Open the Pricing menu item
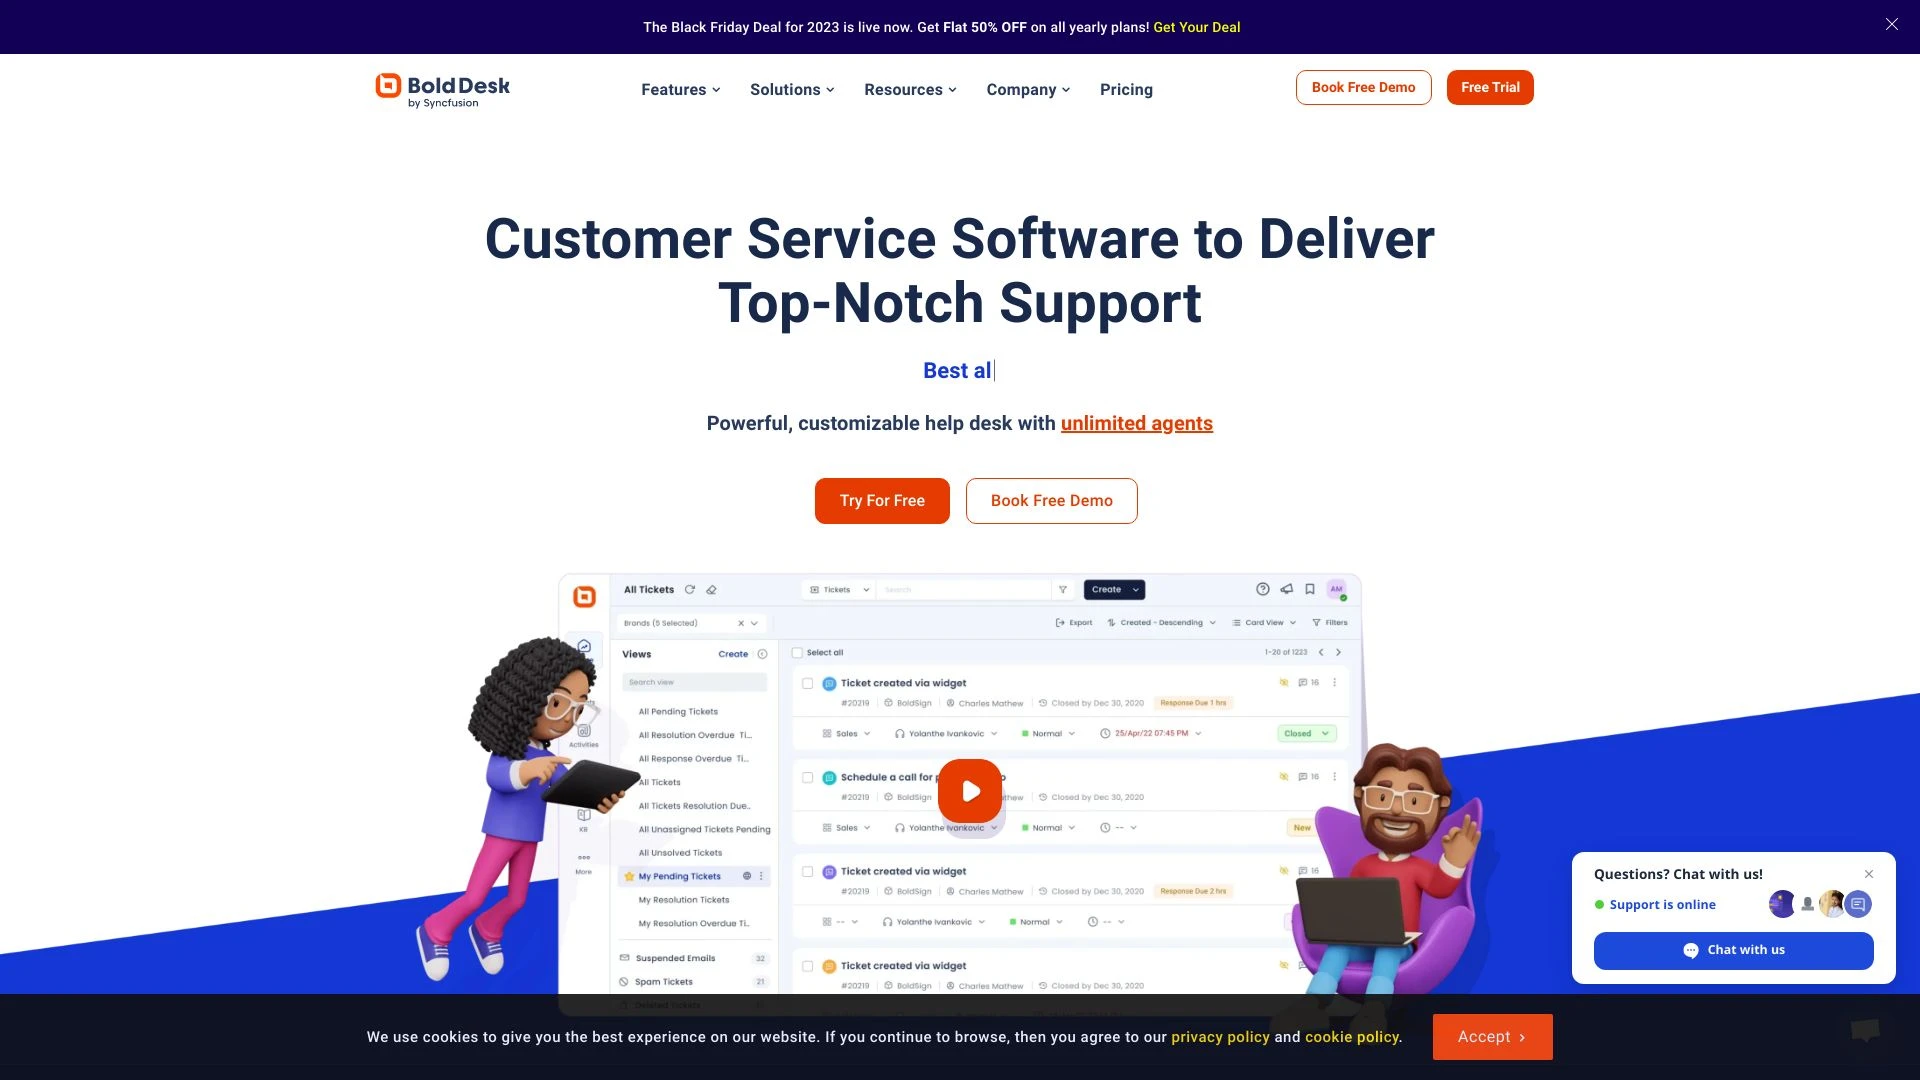Viewport: 1920px width, 1080px height. 1126,88
